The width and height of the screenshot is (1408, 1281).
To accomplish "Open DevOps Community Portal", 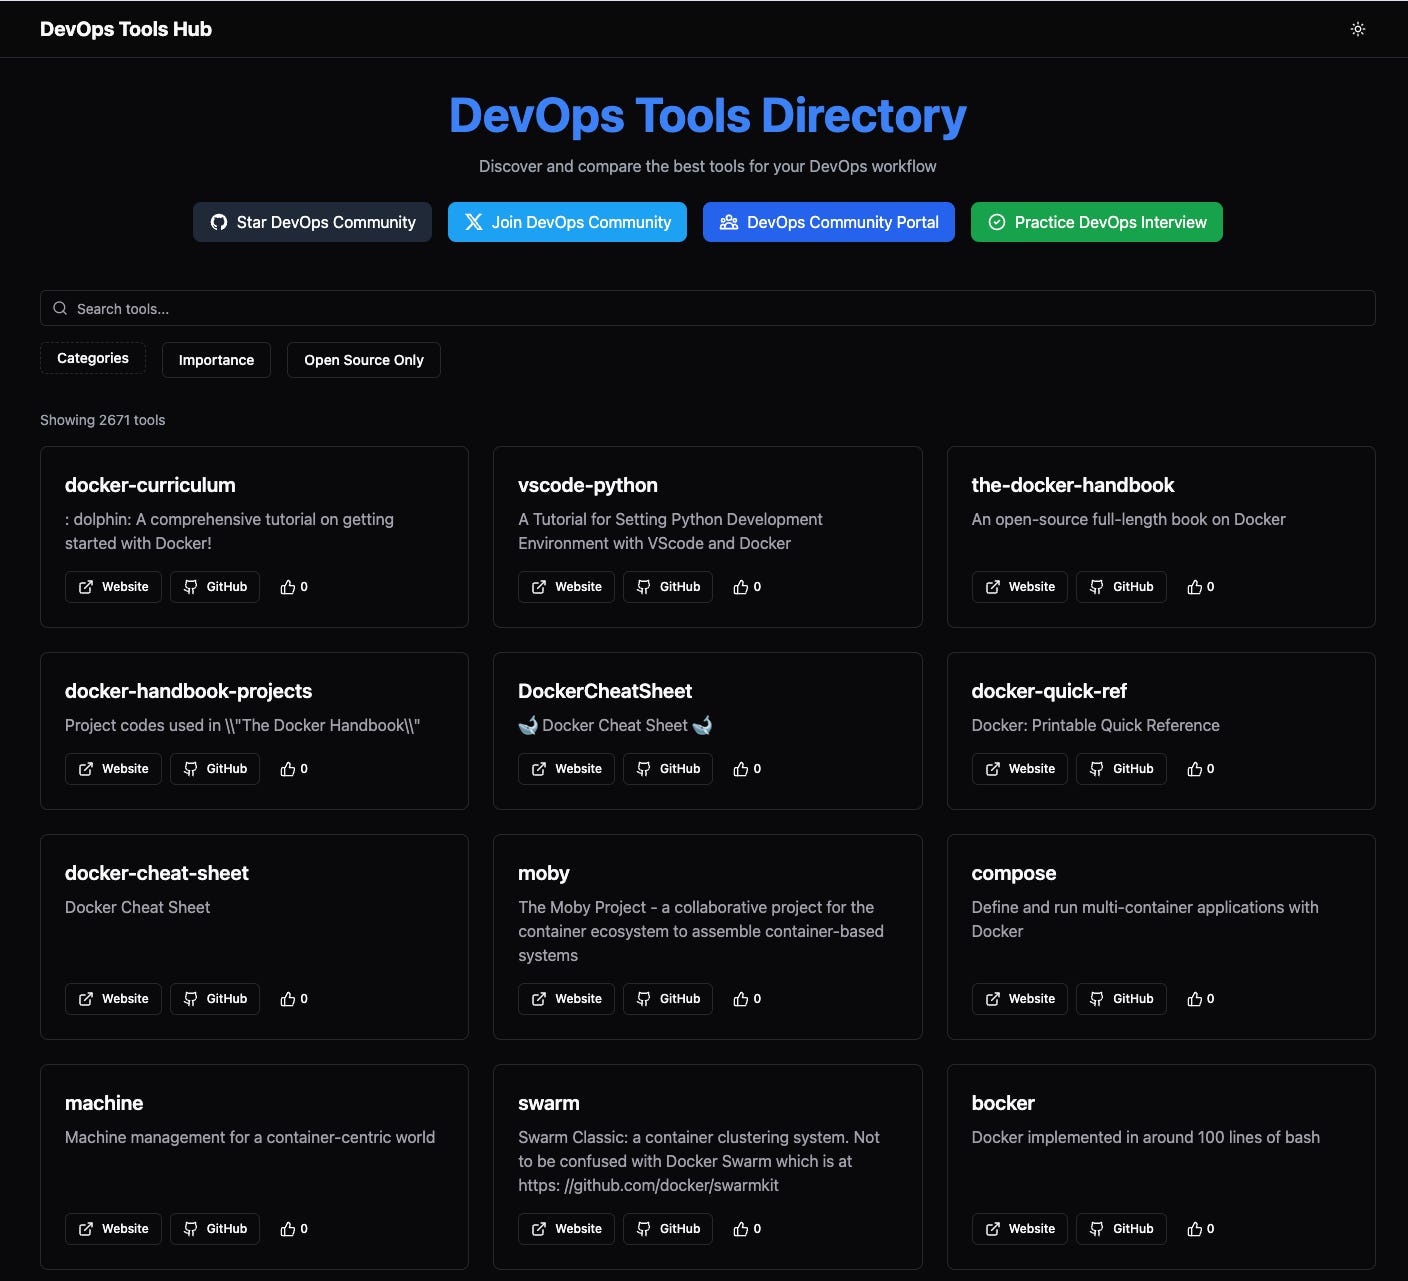I will coord(829,222).
